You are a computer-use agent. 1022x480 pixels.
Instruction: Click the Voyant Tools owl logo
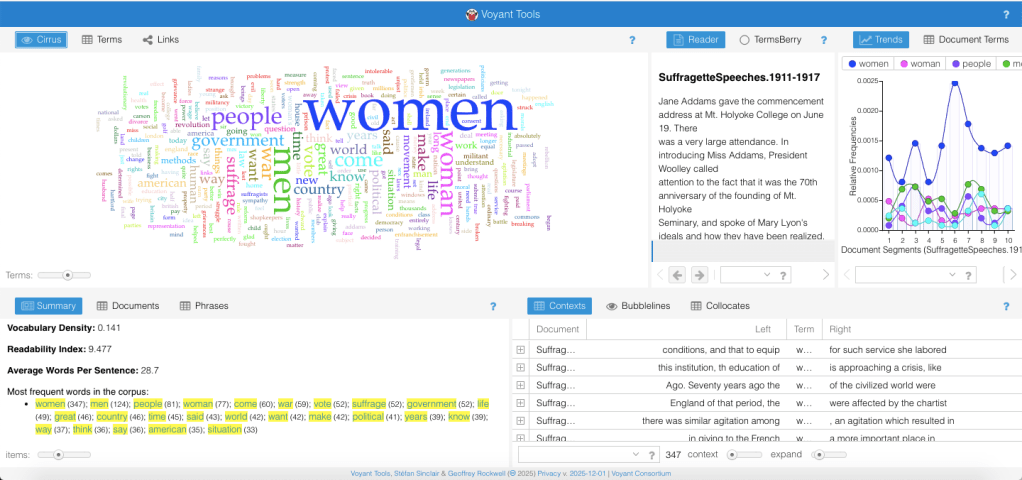[x=471, y=14]
